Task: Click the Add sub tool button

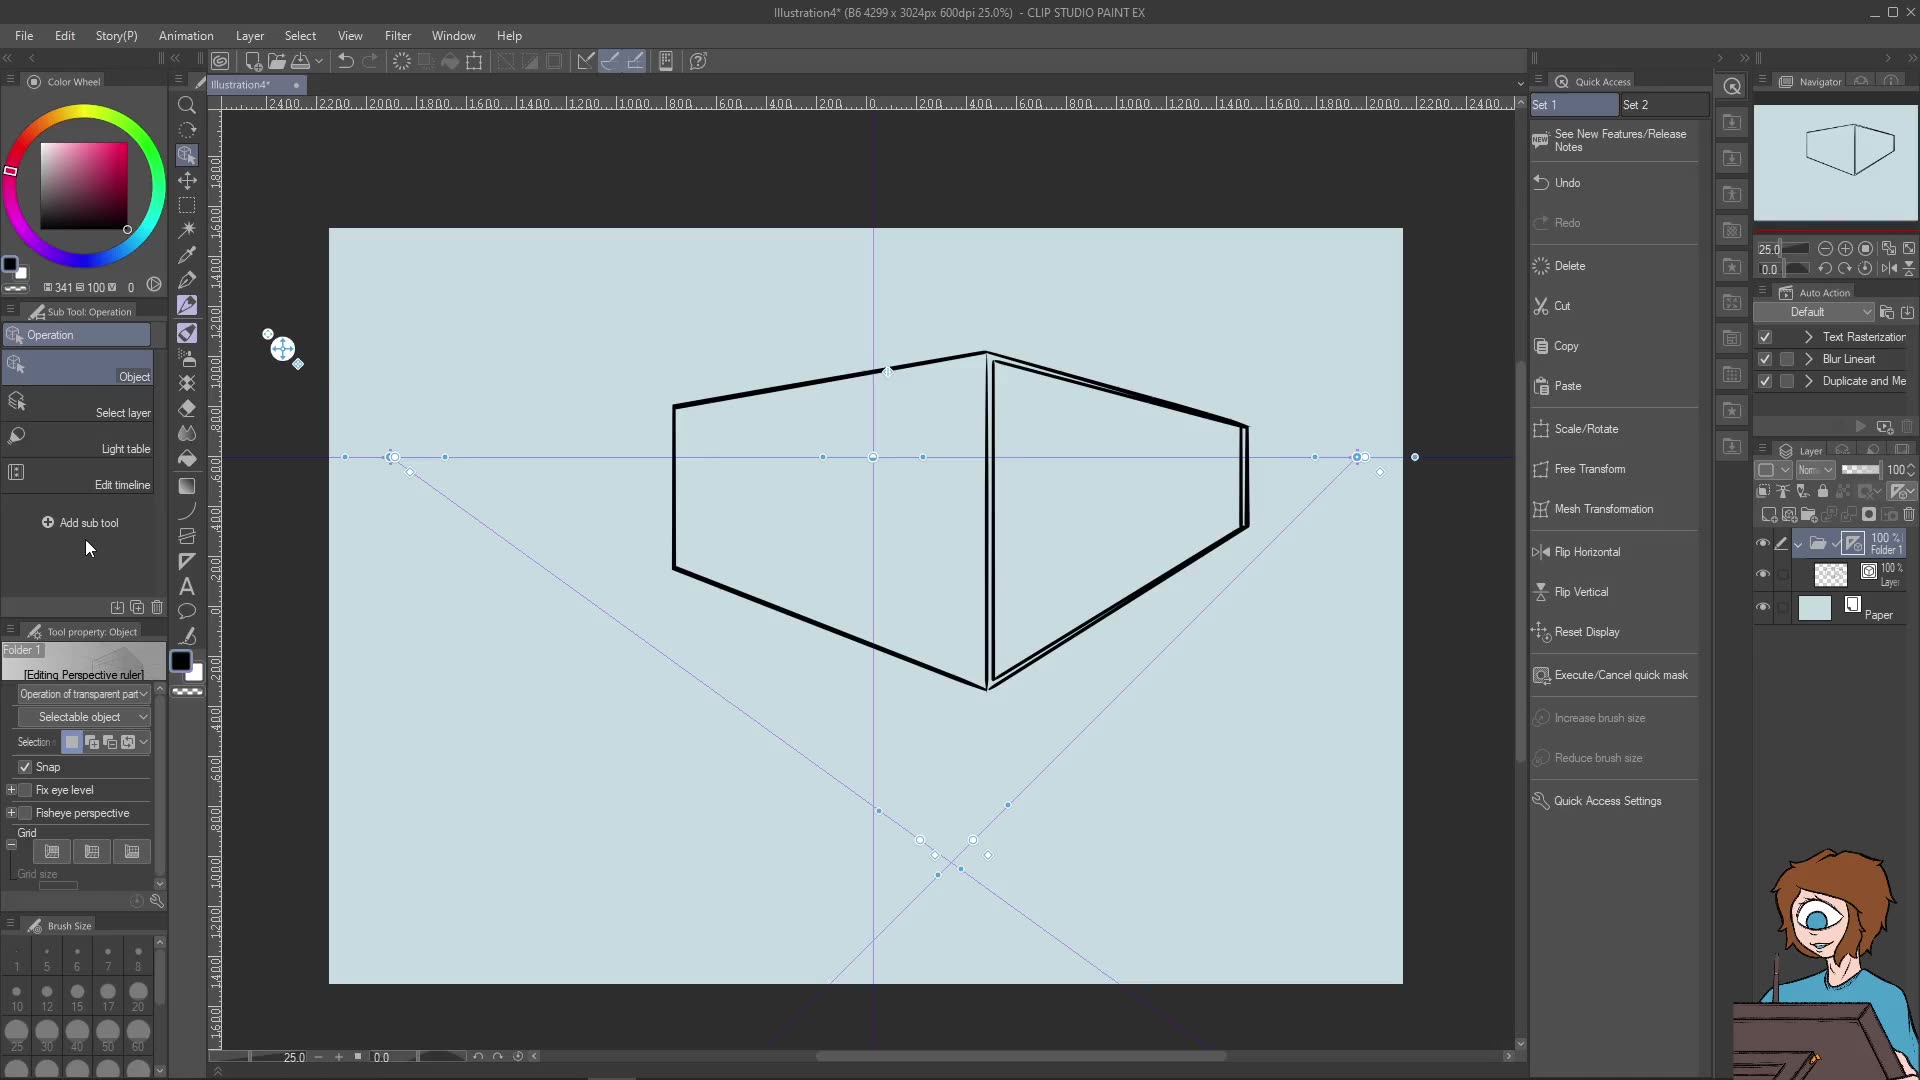Action: coord(80,522)
